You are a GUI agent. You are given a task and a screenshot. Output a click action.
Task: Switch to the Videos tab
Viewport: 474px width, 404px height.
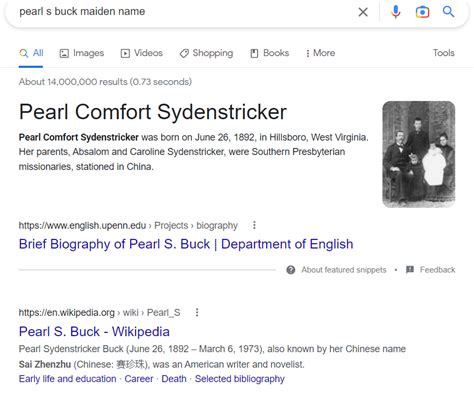tap(142, 53)
